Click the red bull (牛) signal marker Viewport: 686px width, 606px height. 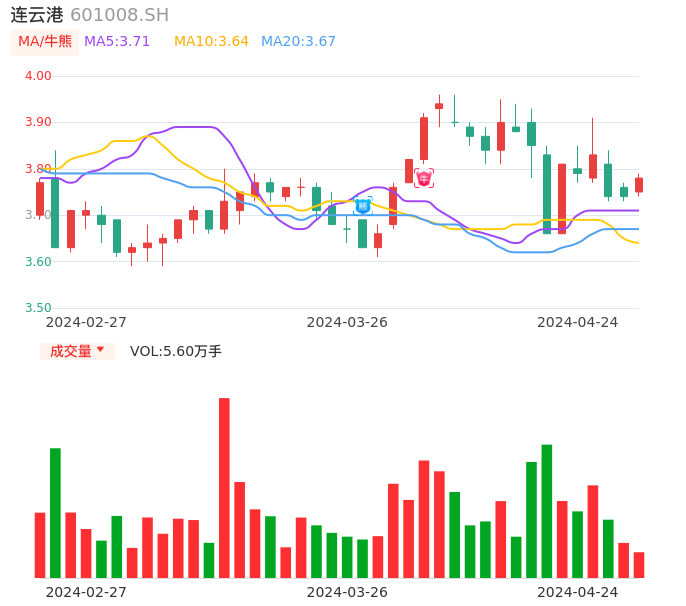[424, 178]
